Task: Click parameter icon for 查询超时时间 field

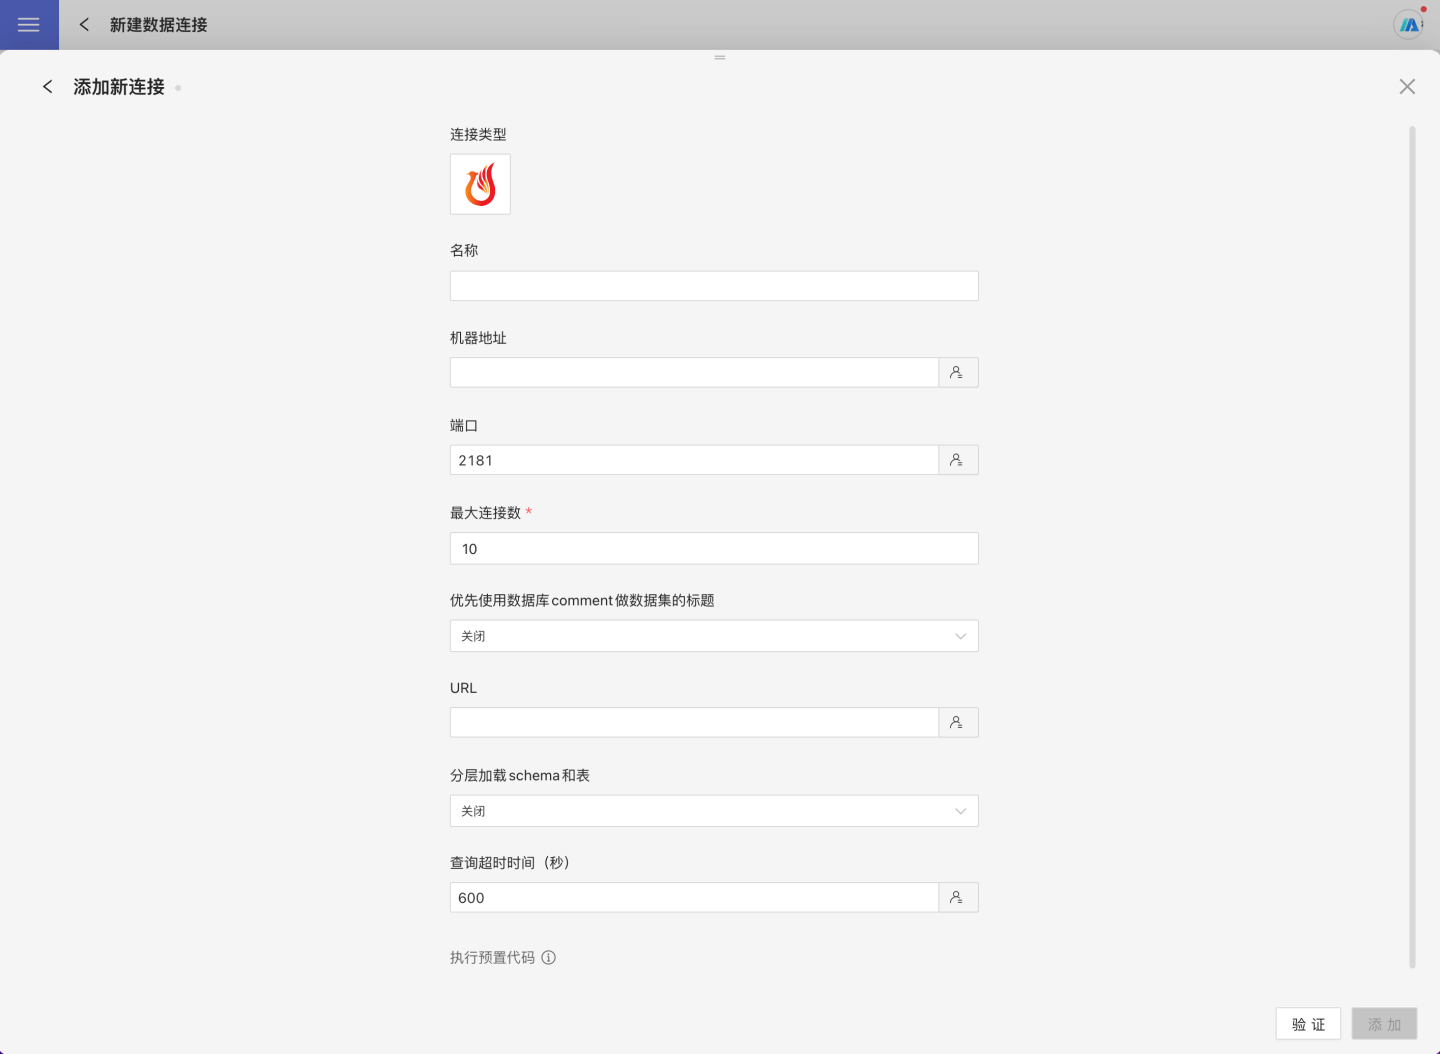Action: (957, 898)
